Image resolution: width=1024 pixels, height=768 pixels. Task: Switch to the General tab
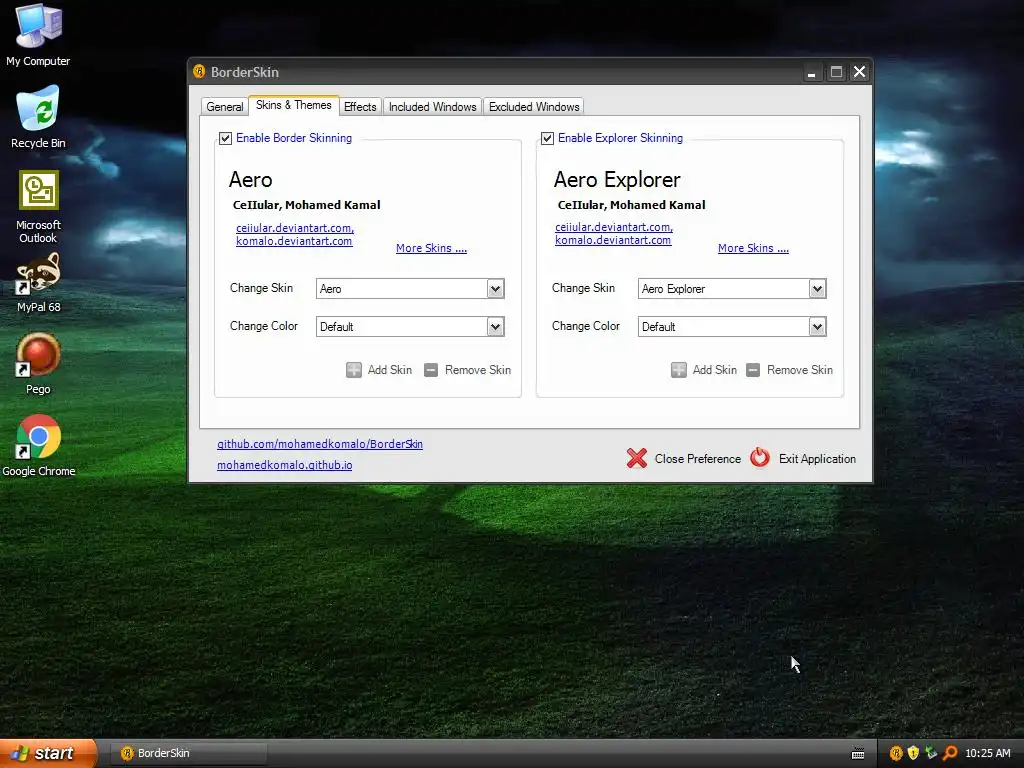click(x=225, y=106)
